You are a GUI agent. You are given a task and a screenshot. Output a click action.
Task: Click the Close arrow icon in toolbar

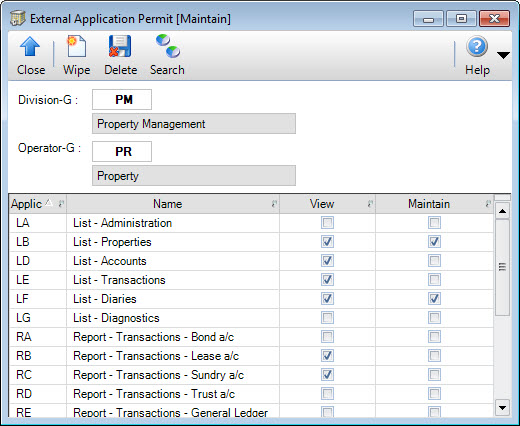[30, 46]
